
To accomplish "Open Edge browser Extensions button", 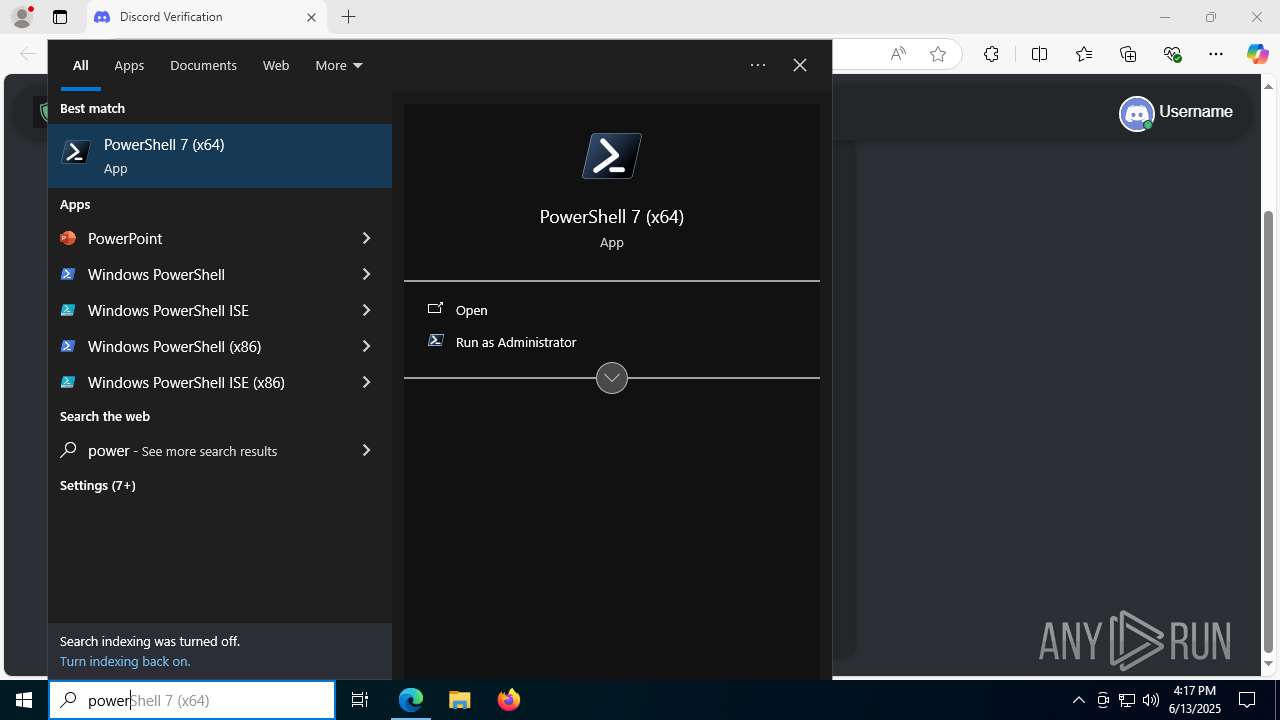I will 991,54.
